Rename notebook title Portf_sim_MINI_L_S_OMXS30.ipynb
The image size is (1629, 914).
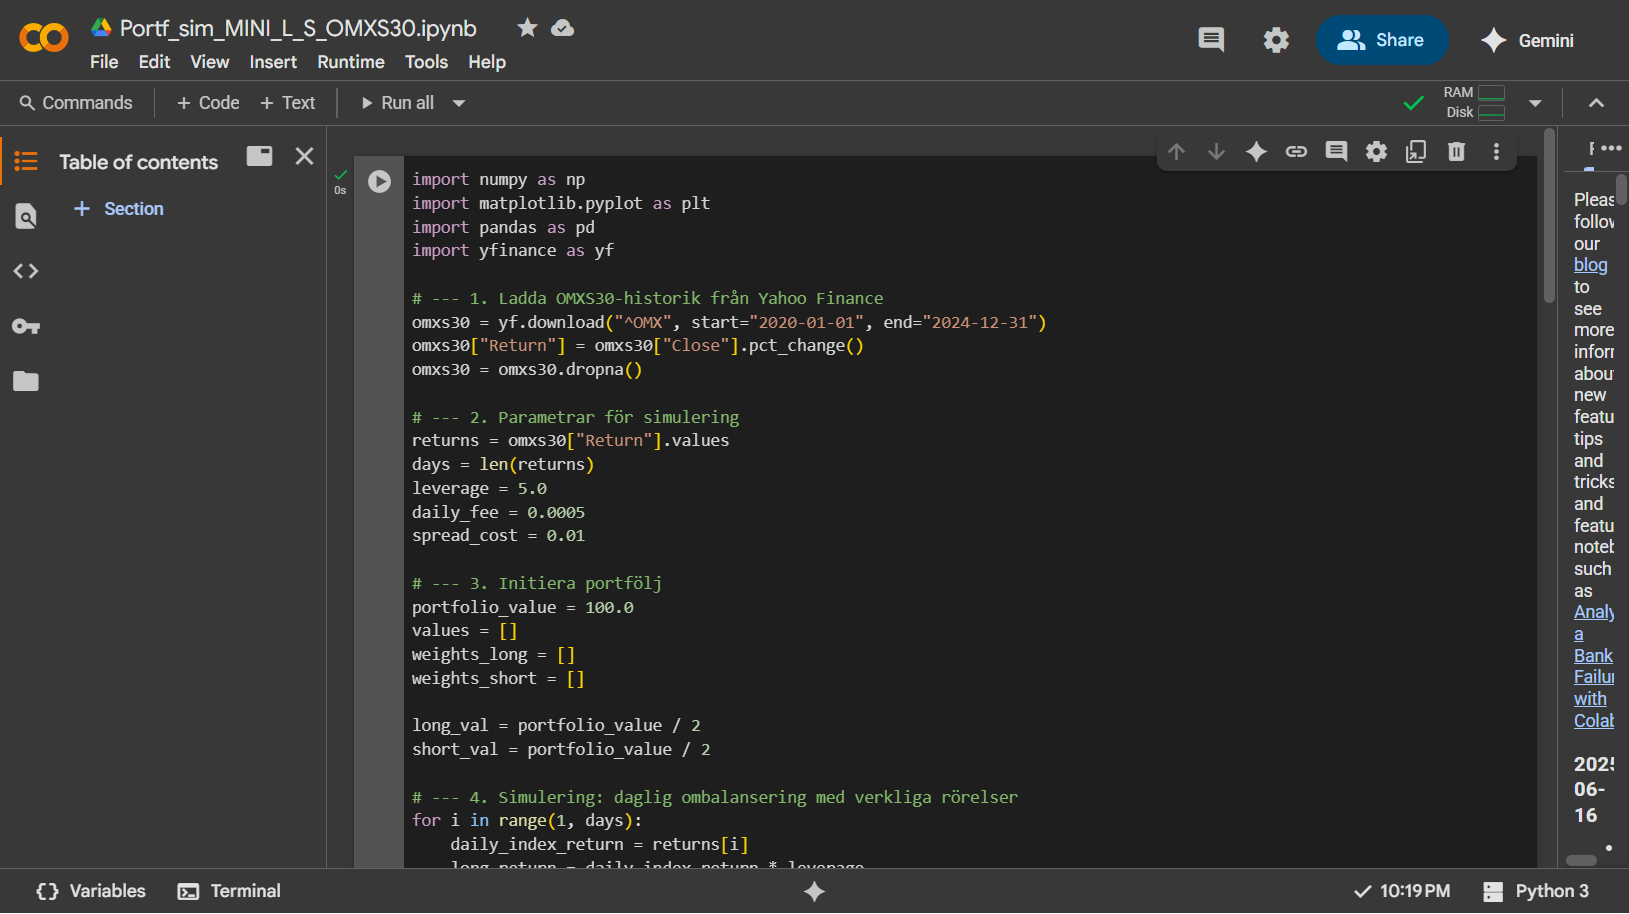point(298,28)
